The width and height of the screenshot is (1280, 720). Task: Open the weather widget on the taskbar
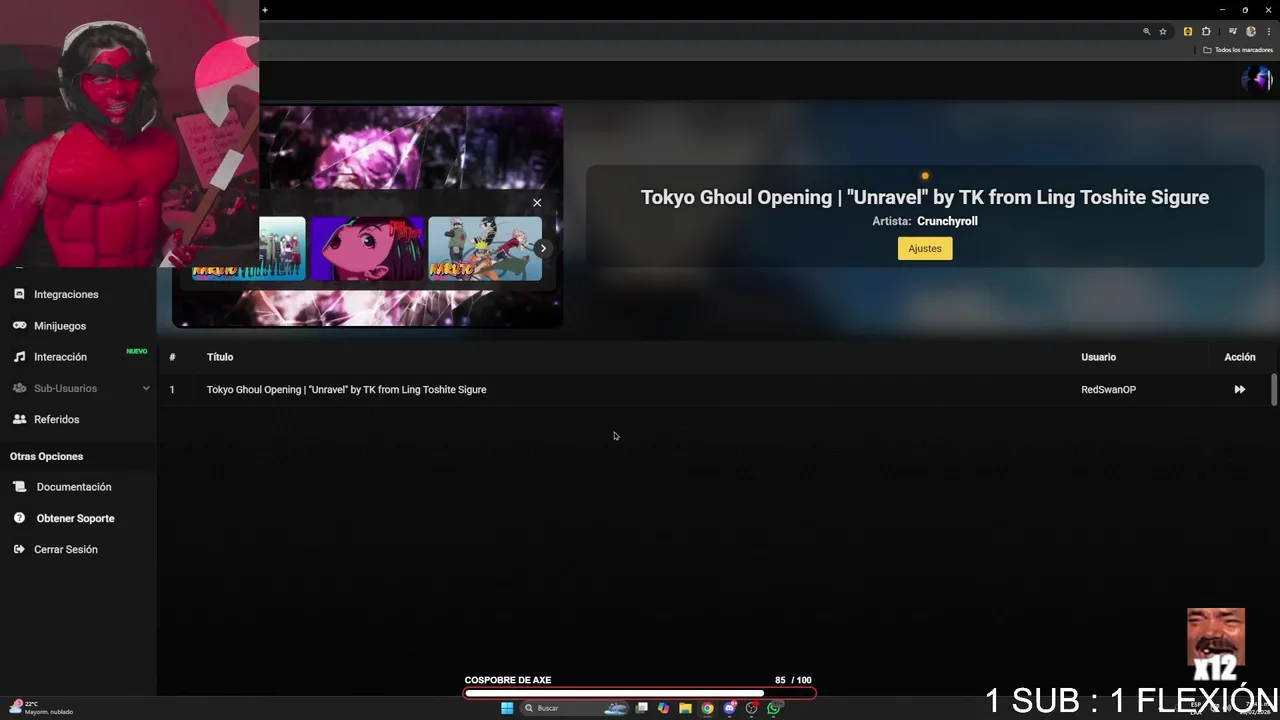coord(42,708)
